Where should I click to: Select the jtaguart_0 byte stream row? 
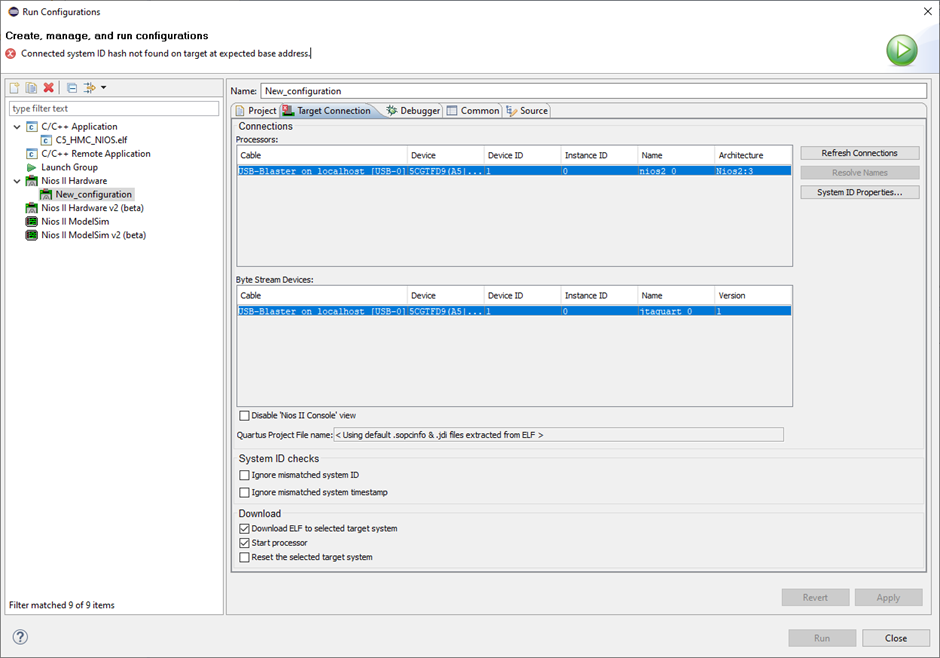pyautogui.click(x=514, y=312)
